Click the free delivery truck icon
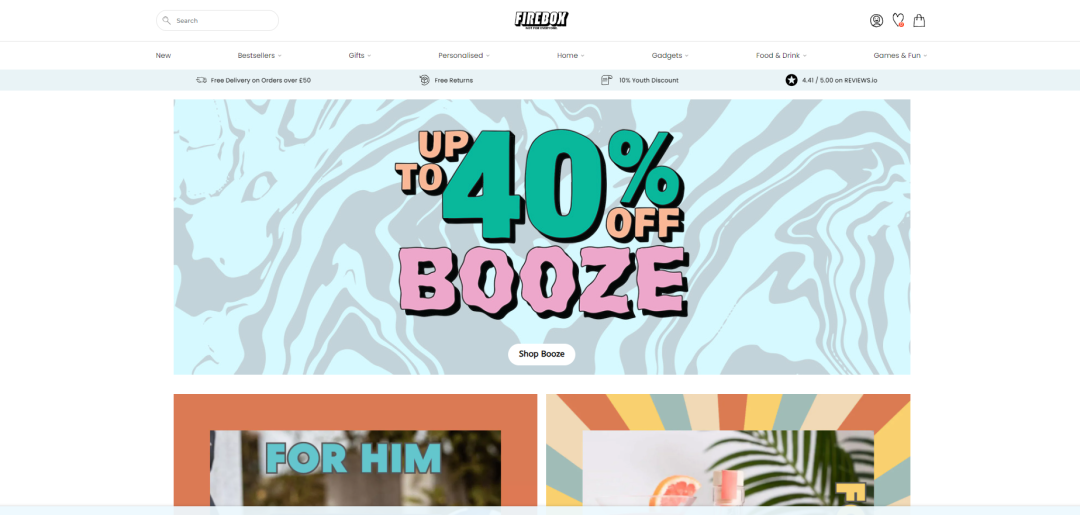This screenshot has height=515, width=1080. pos(201,80)
